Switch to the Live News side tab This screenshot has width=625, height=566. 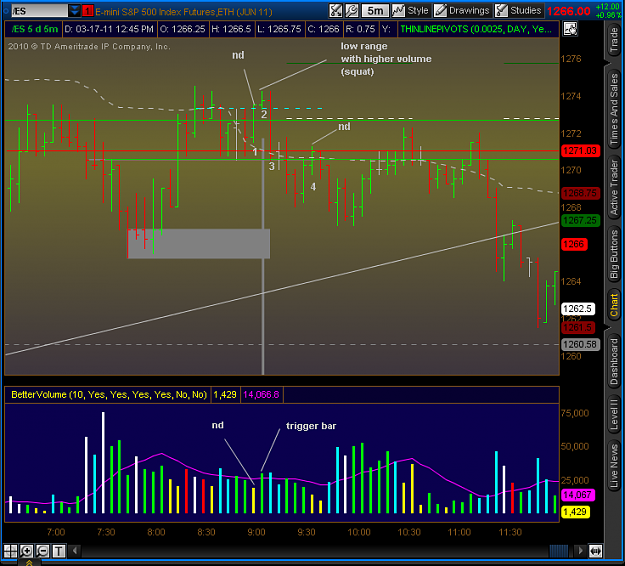coord(614,466)
